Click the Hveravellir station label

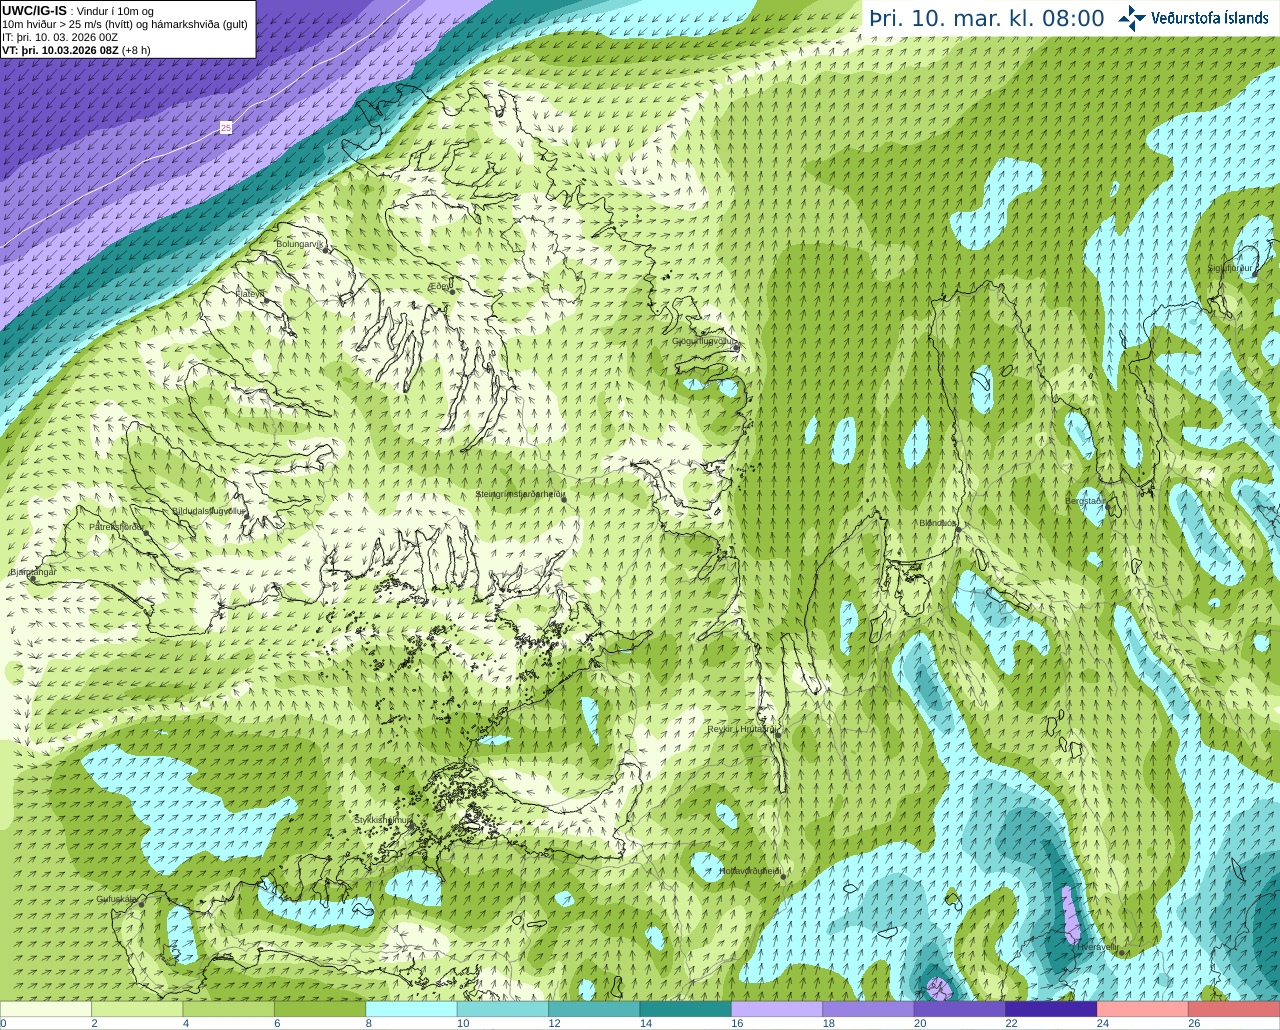pos(1097,946)
